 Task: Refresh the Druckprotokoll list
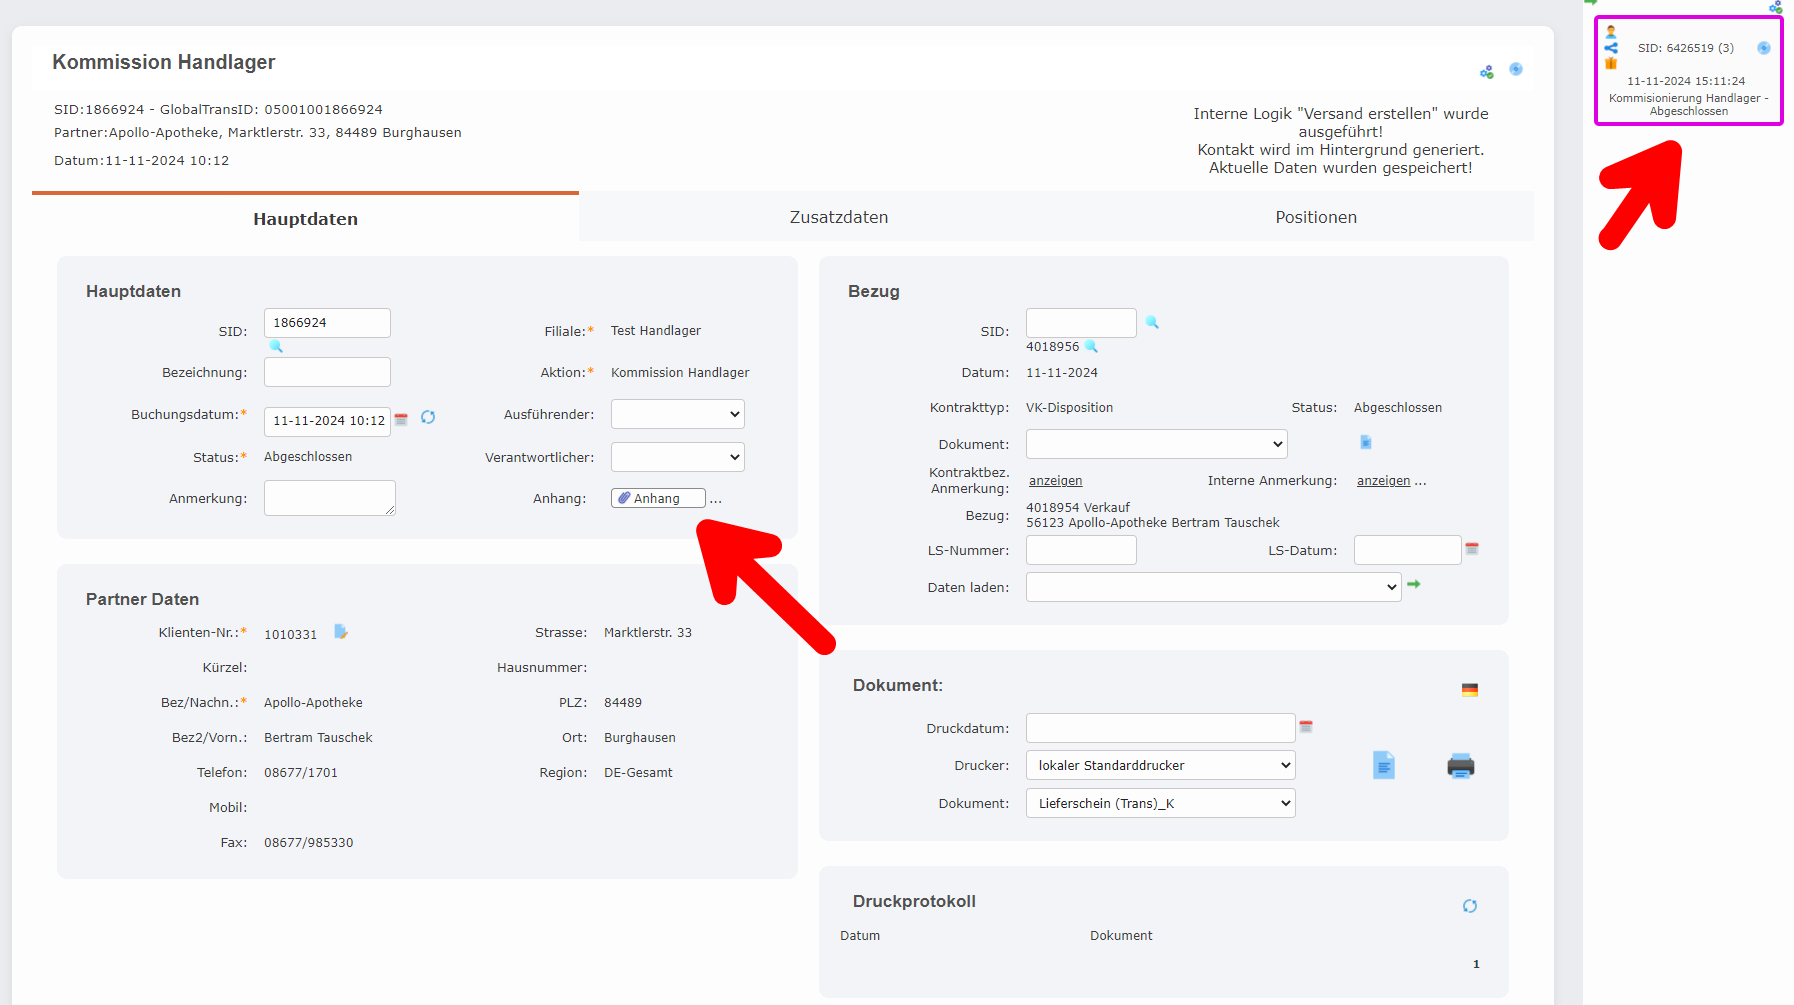[1469, 906]
